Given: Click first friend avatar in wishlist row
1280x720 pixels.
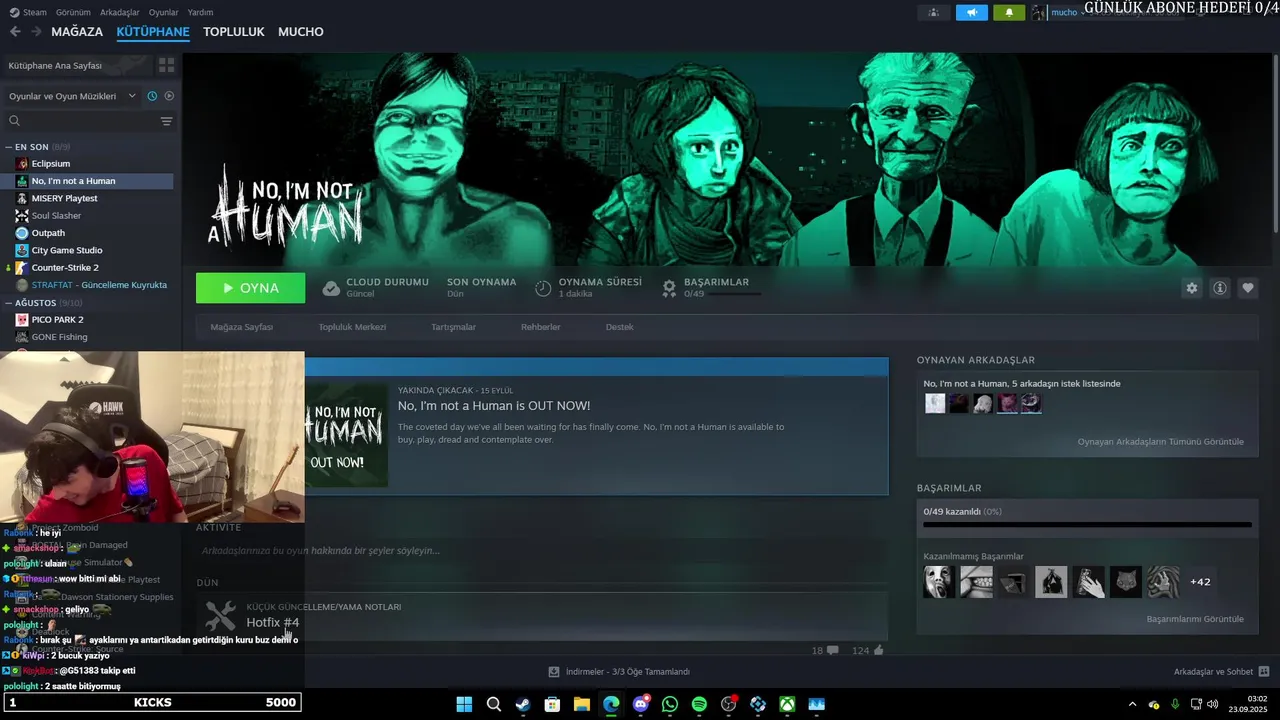Looking at the screenshot, I should [935, 403].
